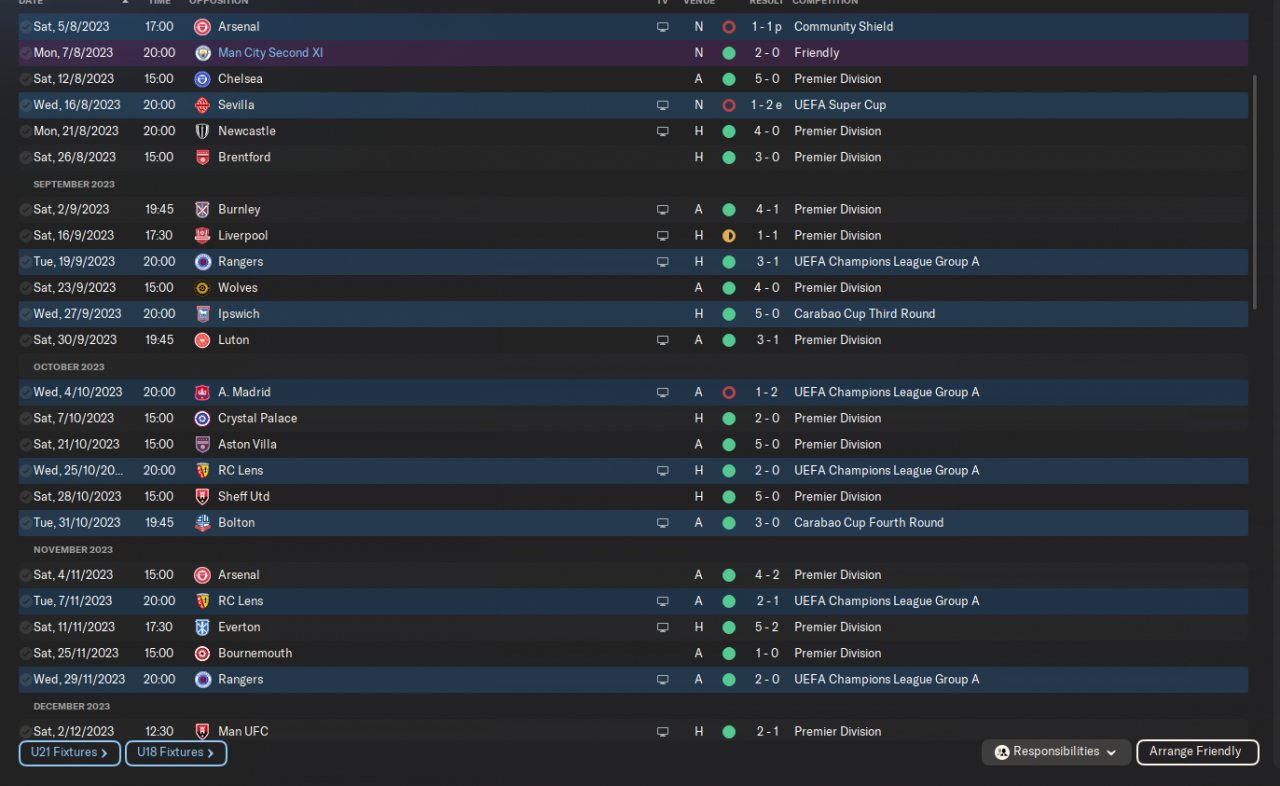This screenshot has height=786, width=1280.
Task: Click the Arrange Friendly button
Action: pos(1196,752)
